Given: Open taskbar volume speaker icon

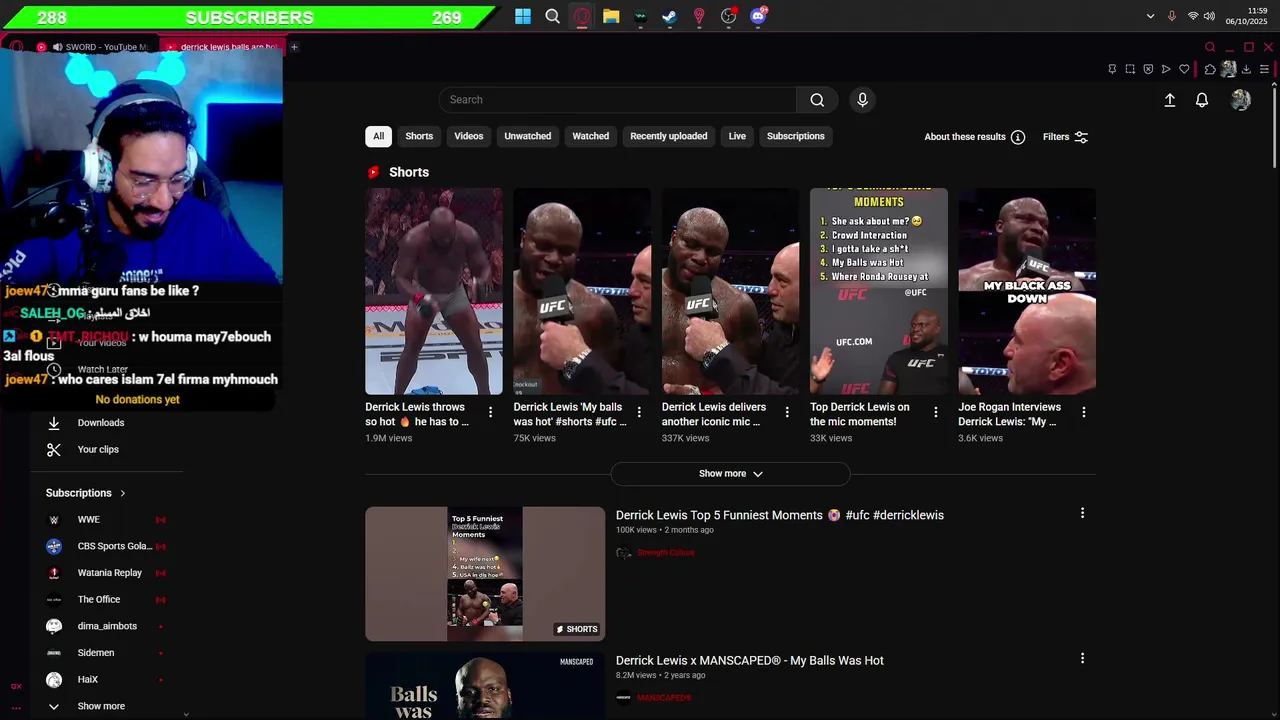Looking at the screenshot, I should [1210, 16].
